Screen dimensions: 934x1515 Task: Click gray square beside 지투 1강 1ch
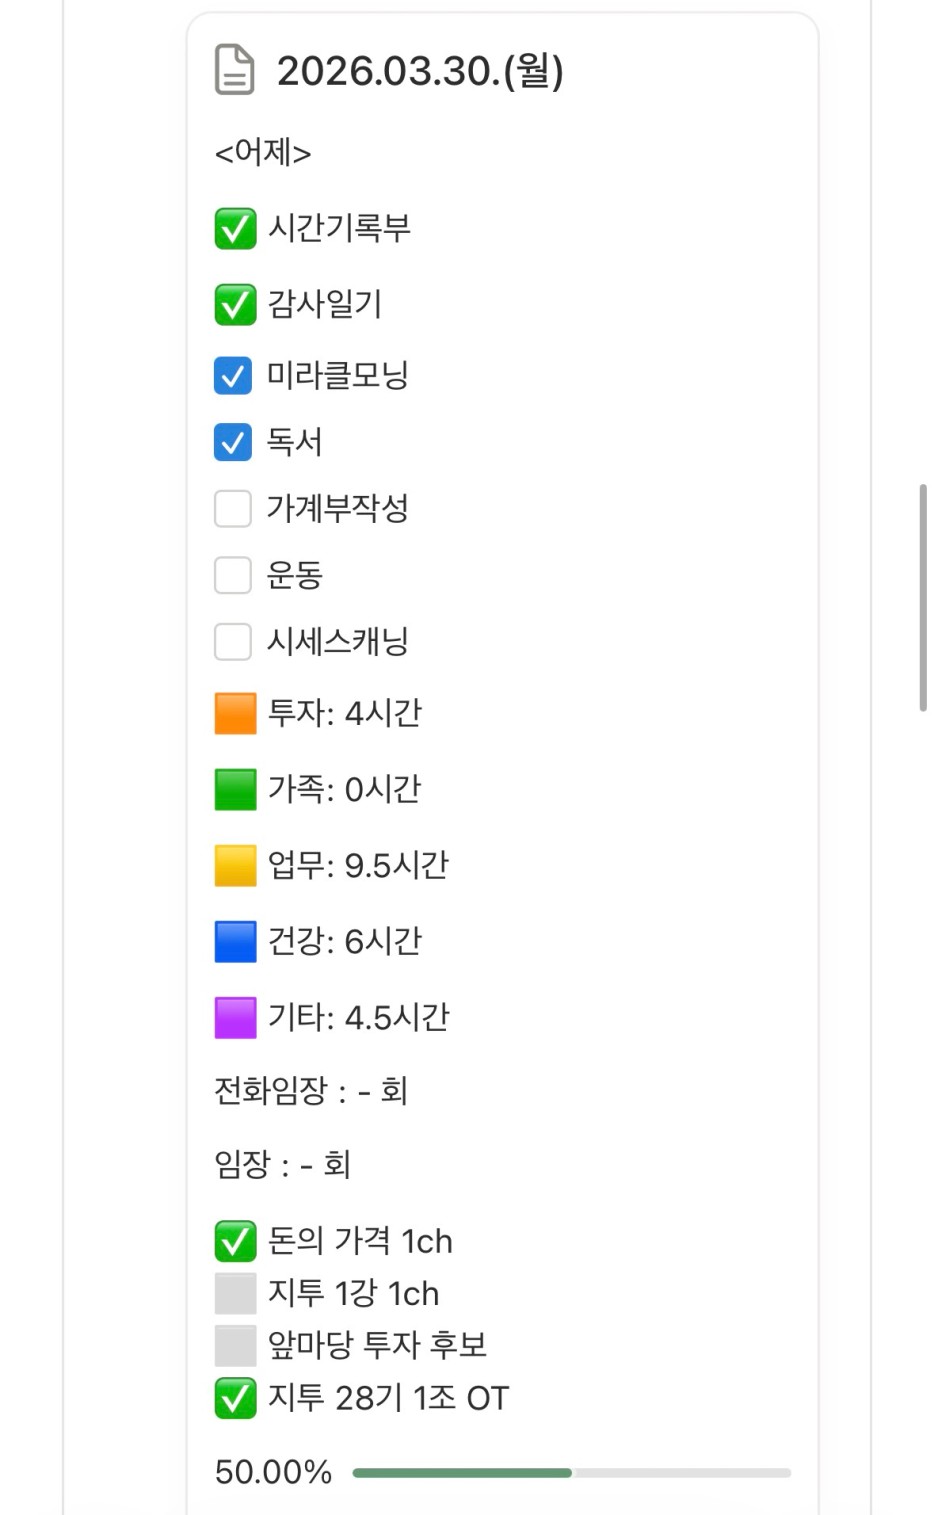tap(235, 1294)
